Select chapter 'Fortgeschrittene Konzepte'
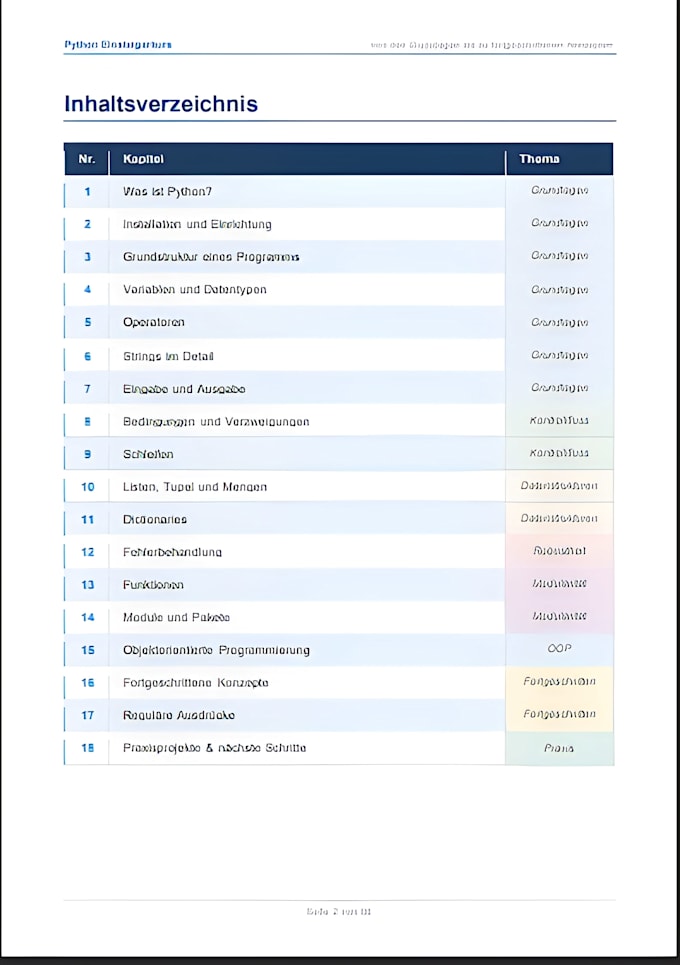 click(195, 683)
